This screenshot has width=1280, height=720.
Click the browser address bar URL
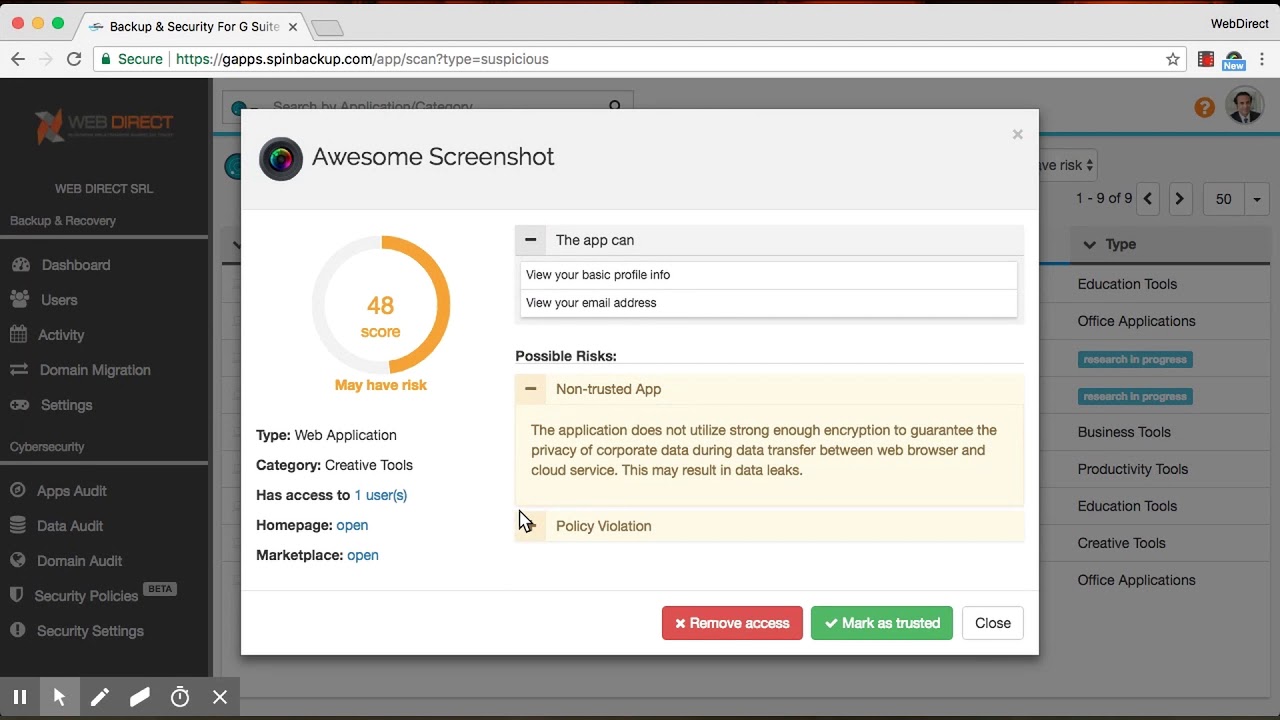coord(362,59)
